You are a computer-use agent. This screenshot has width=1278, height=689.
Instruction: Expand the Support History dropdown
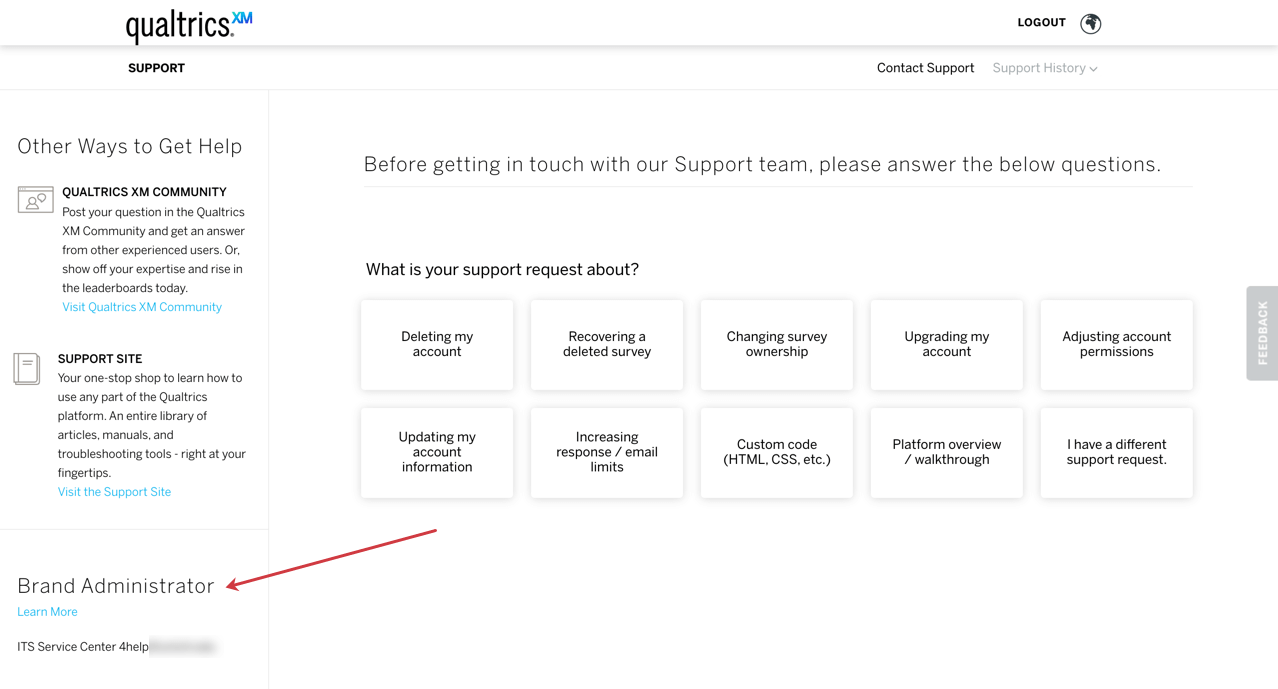[x=1045, y=68]
